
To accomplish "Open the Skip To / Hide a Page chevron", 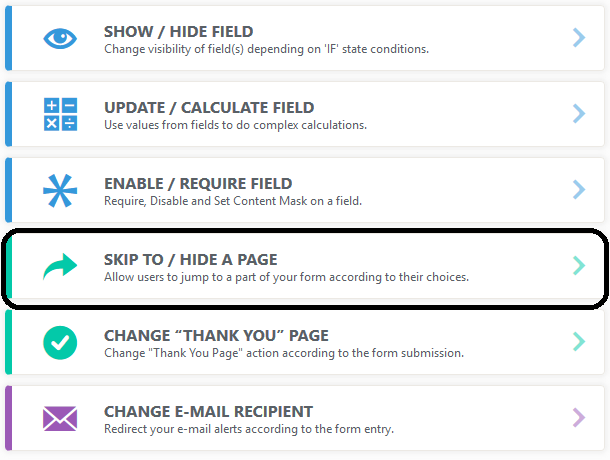I will click(x=579, y=266).
